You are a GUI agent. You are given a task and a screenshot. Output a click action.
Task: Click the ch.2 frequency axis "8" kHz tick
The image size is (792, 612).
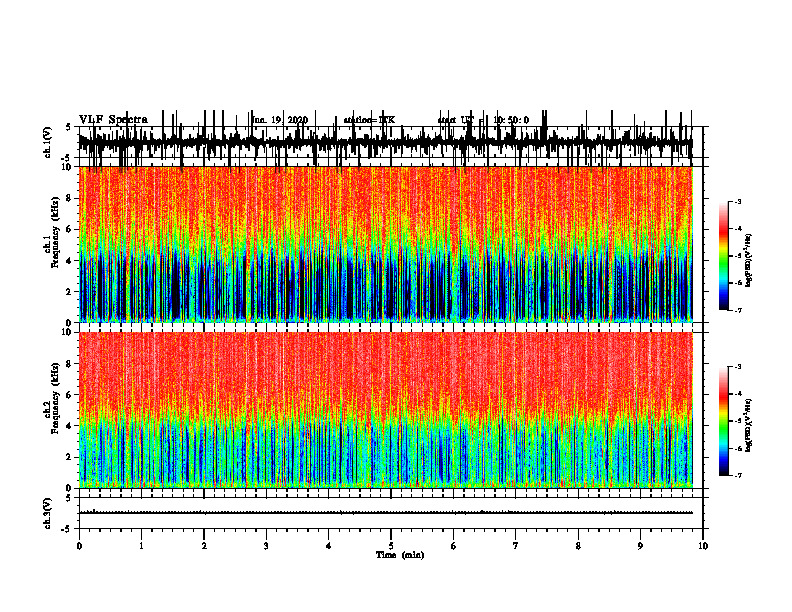(70, 364)
